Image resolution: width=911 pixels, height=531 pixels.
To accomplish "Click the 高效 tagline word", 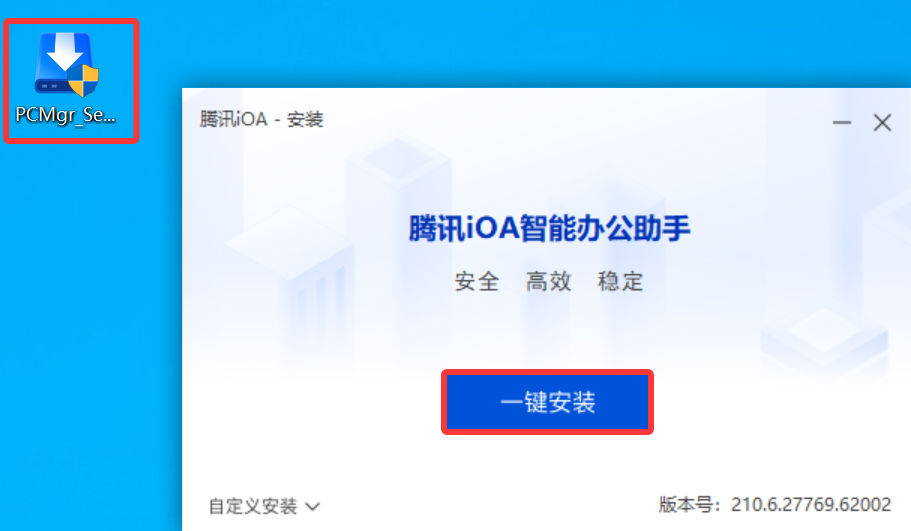I will [548, 282].
